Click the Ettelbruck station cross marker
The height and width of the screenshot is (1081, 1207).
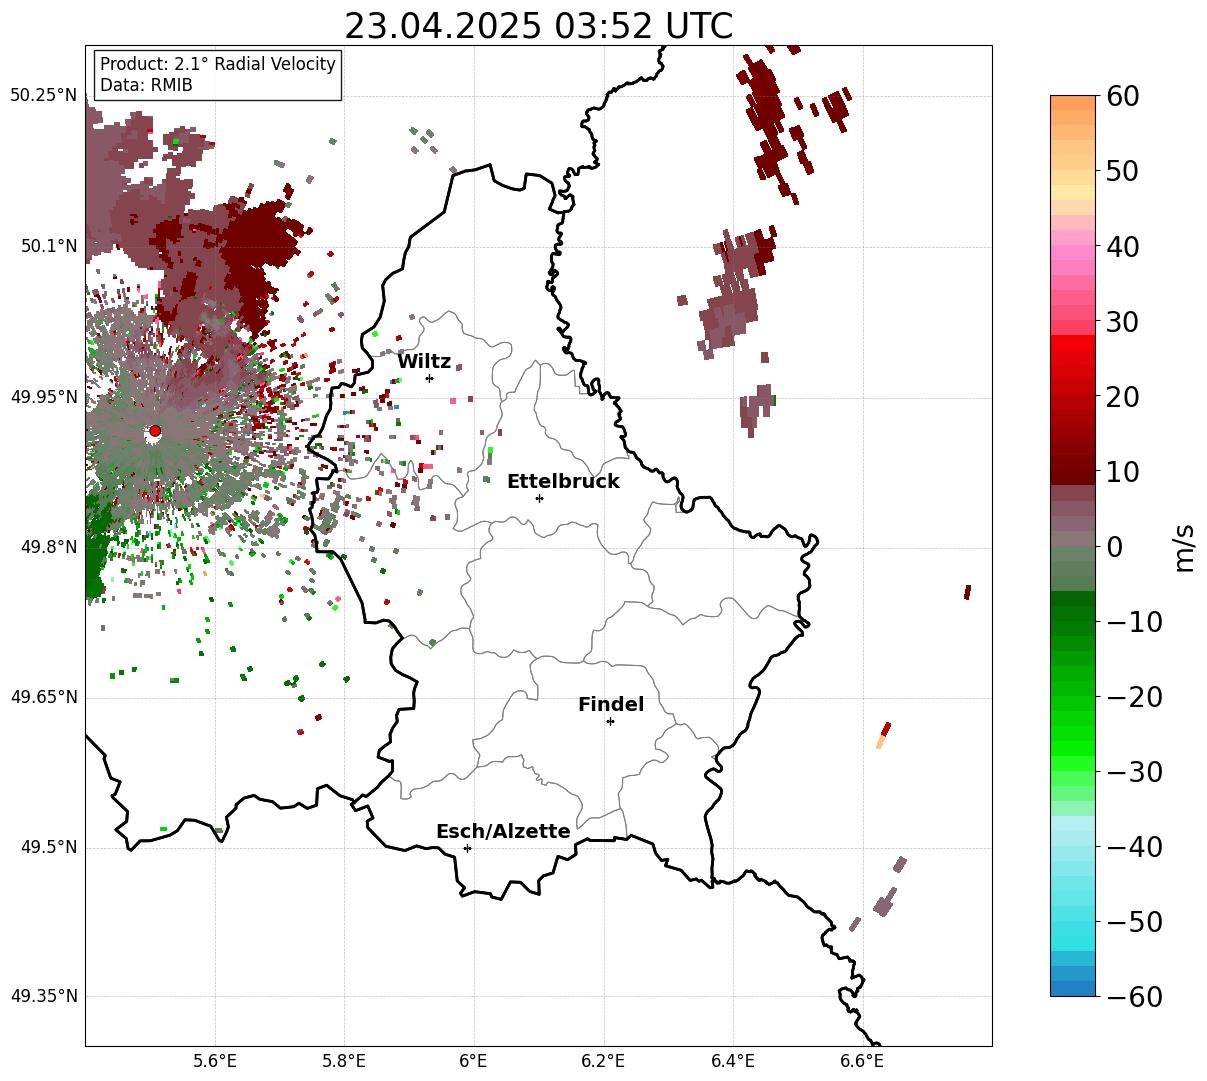click(540, 498)
